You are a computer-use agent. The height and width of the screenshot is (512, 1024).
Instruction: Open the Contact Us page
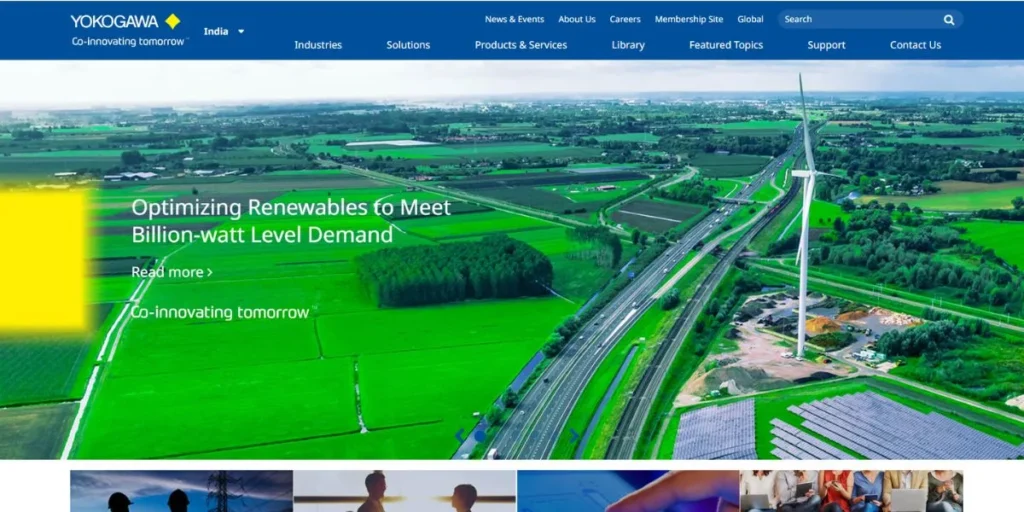coord(916,45)
